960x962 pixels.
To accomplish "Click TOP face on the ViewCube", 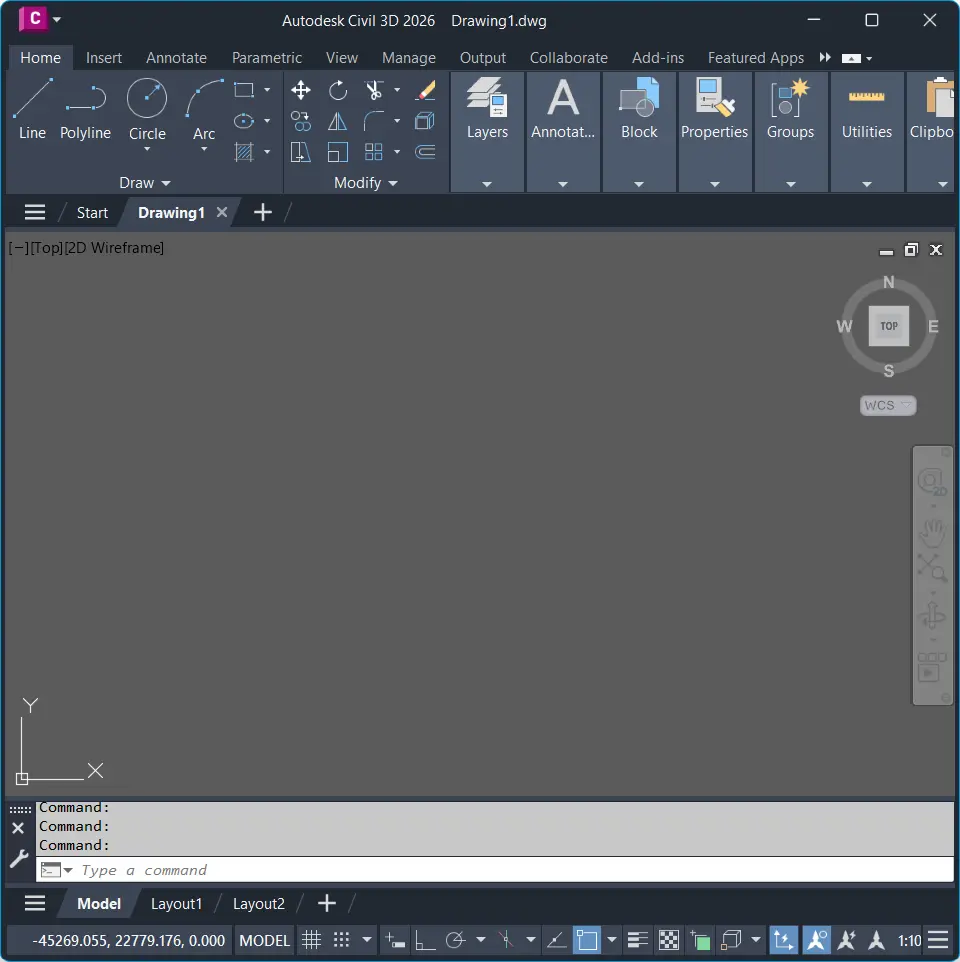I will click(x=888, y=326).
